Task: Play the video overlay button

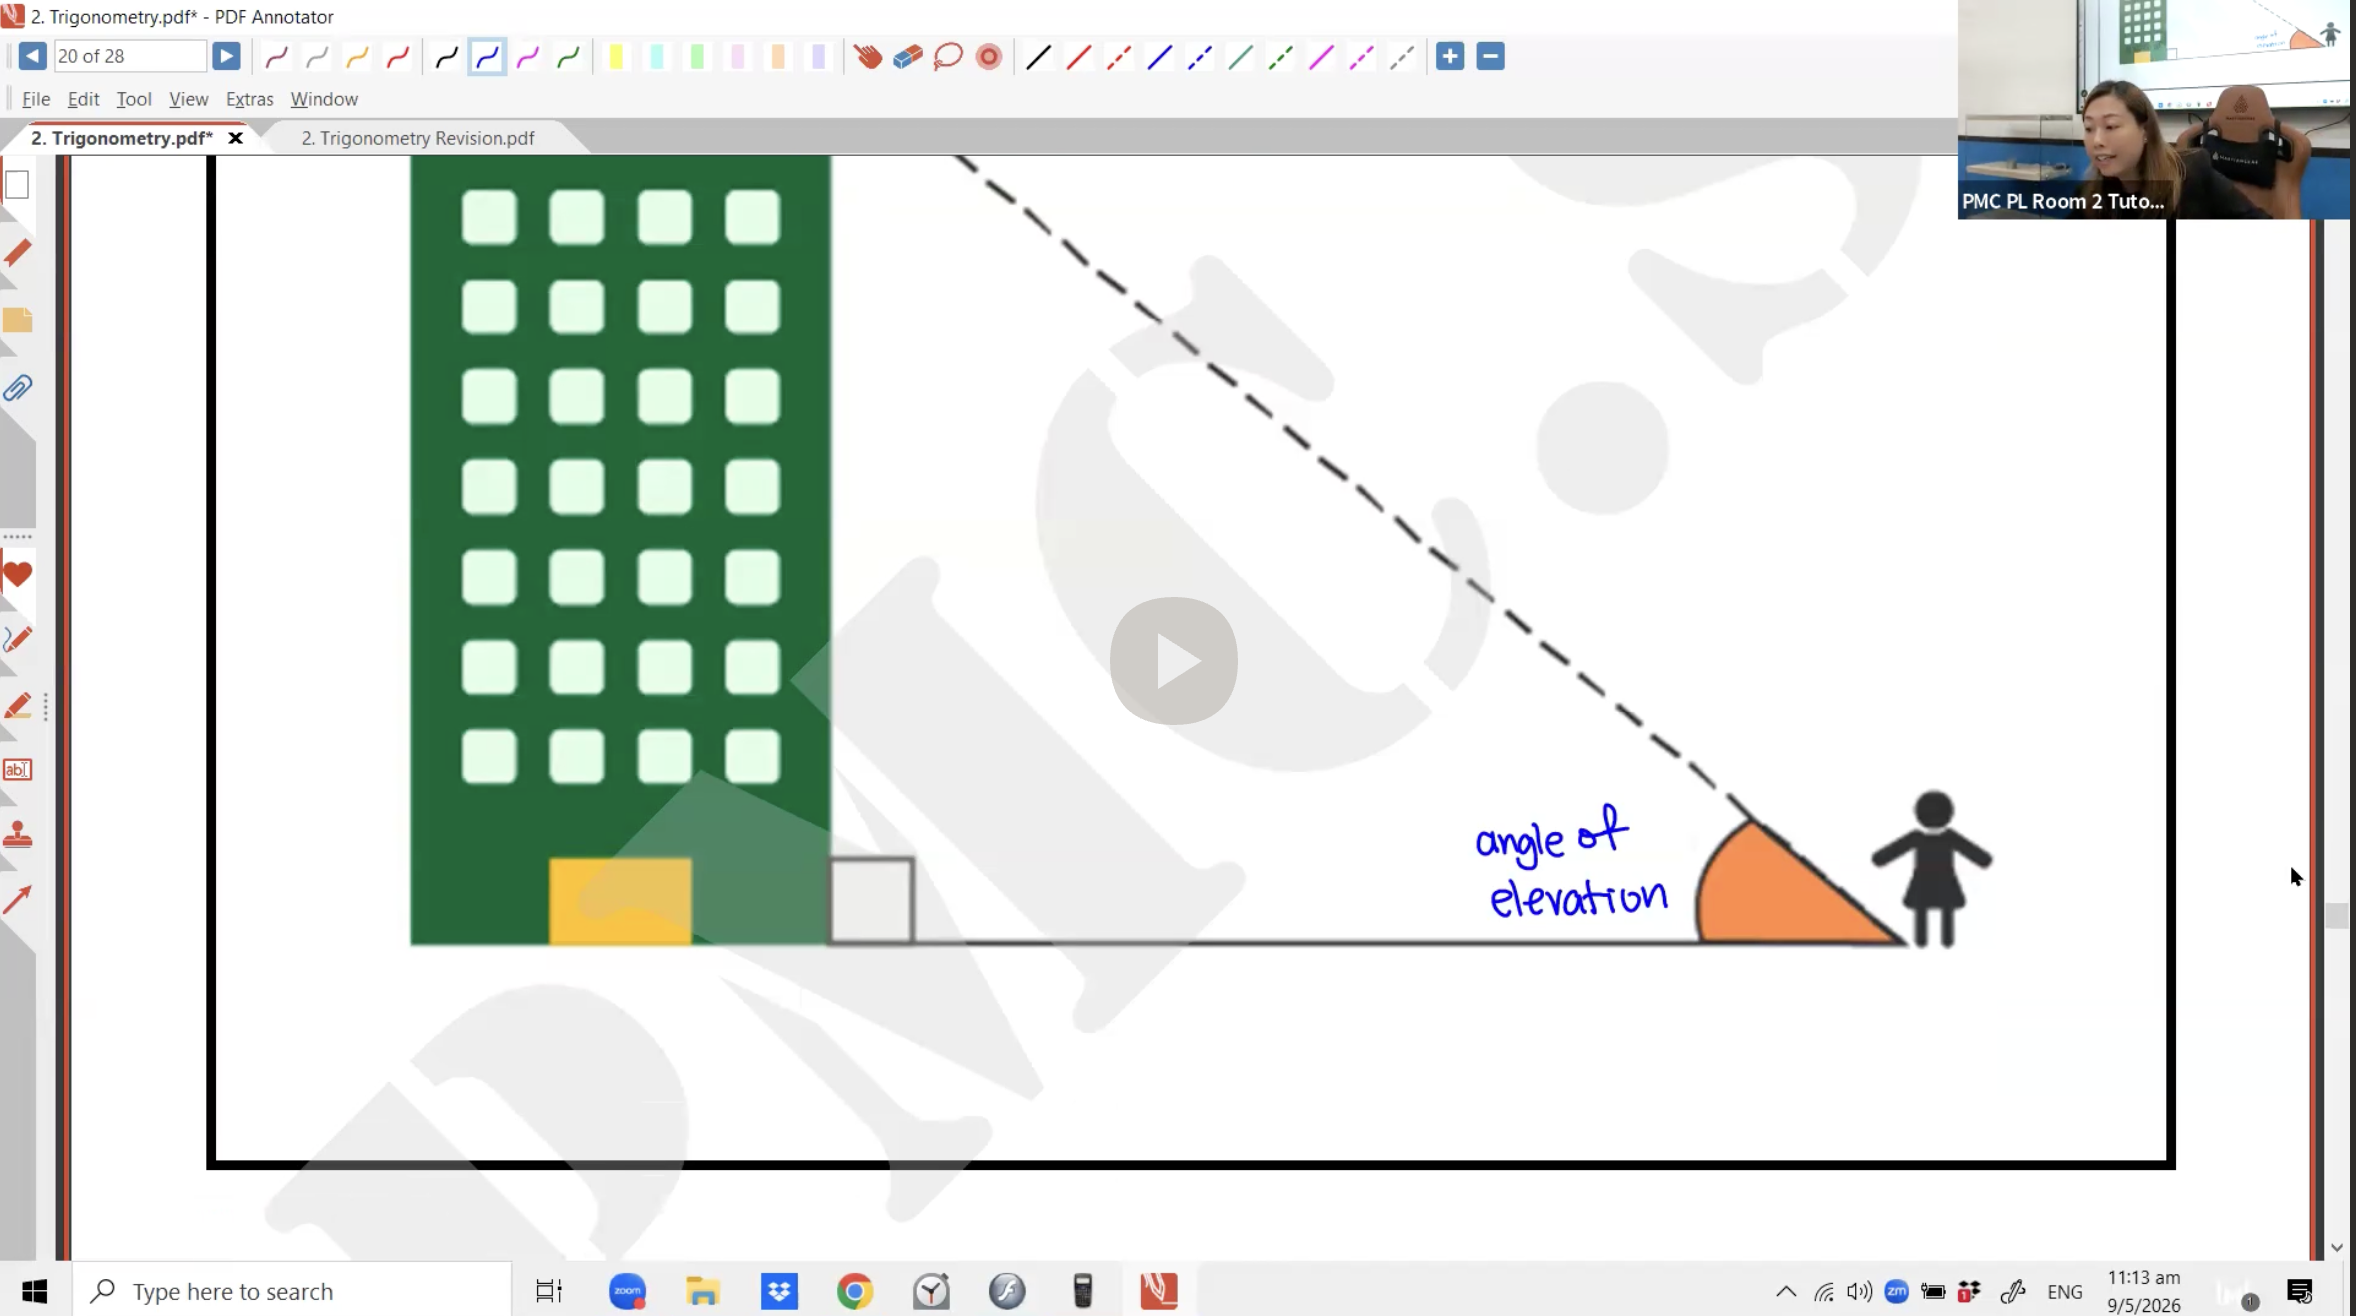Action: point(1174,661)
